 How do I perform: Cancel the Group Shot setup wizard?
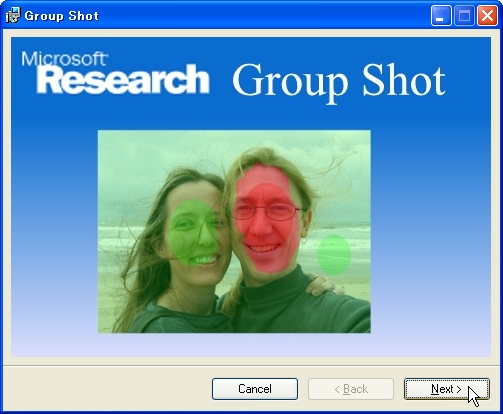(x=255, y=389)
